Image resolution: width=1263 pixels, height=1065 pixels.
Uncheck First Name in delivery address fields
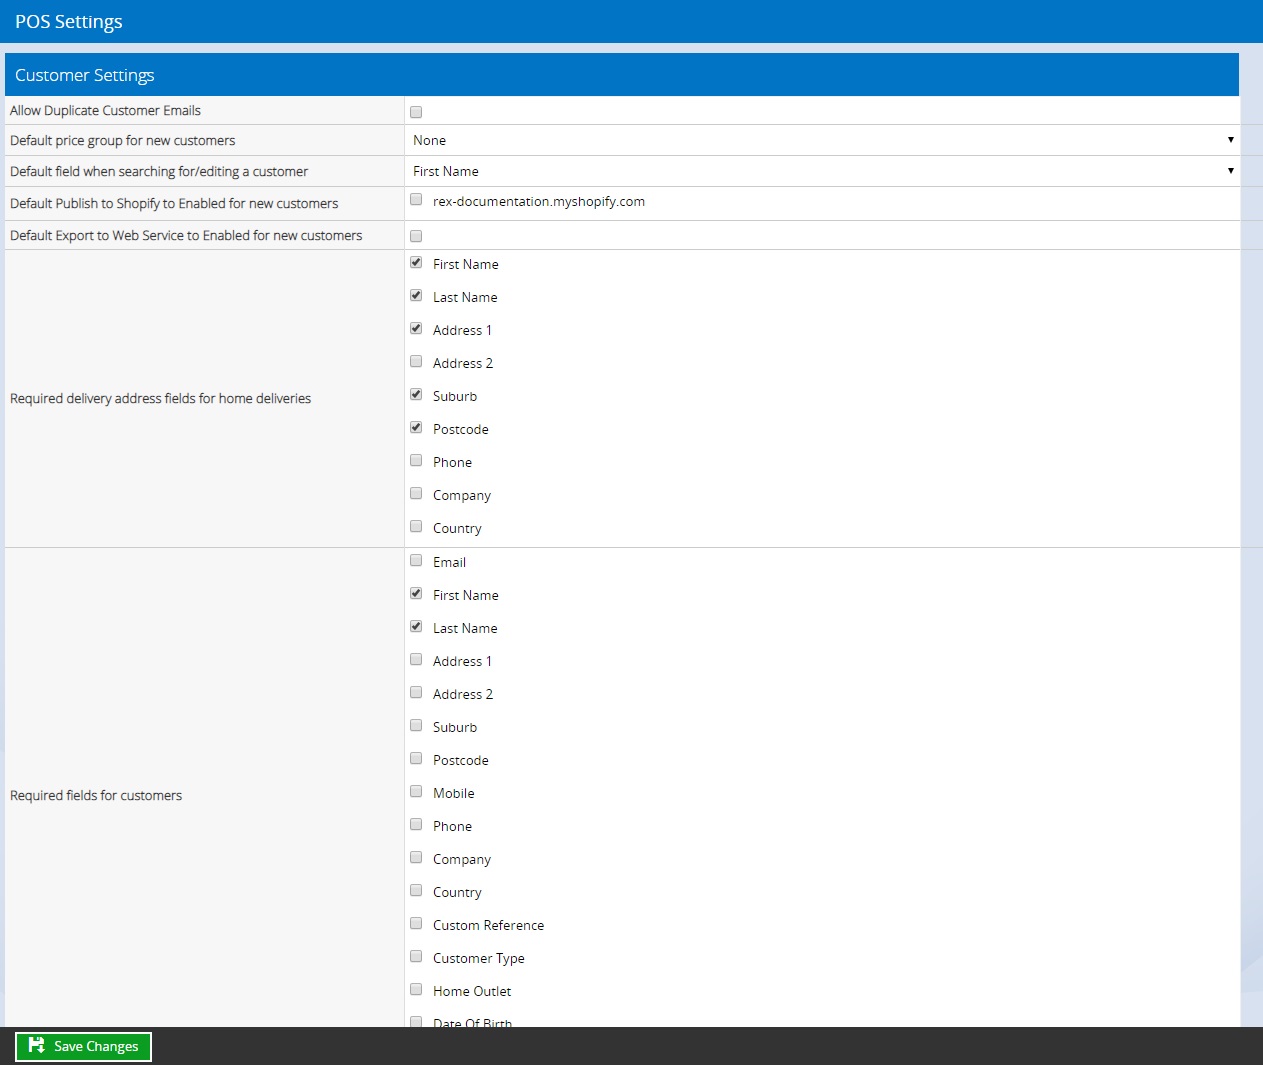[x=416, y=263]
